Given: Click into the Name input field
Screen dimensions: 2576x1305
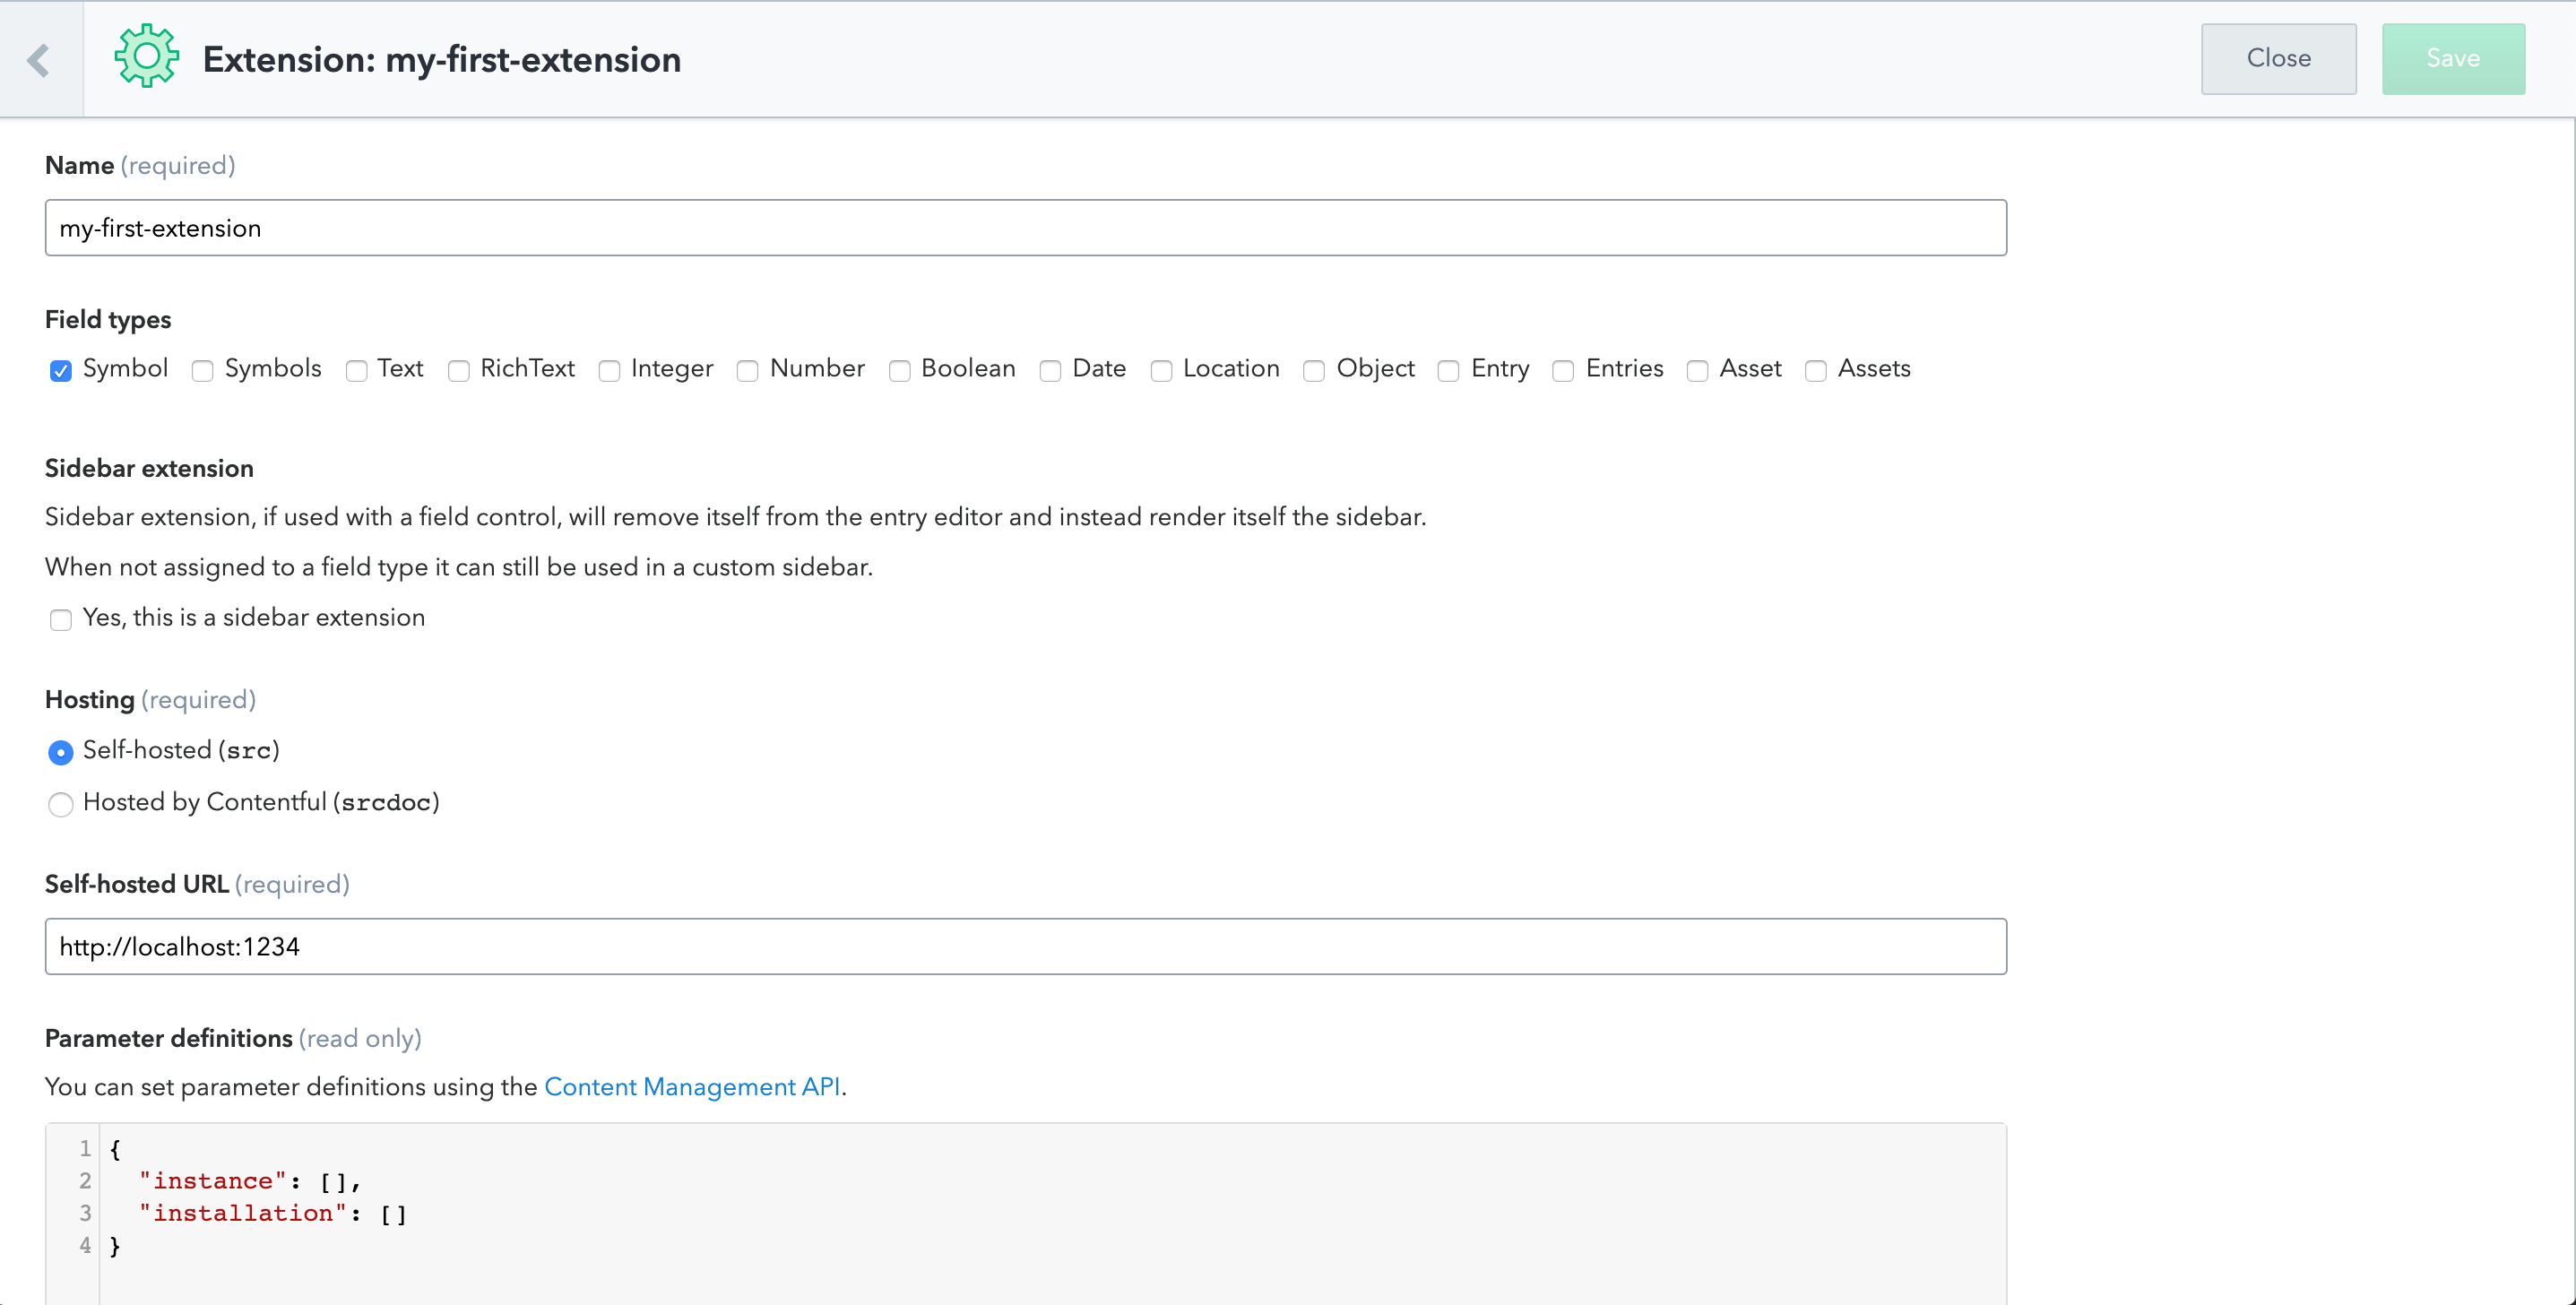Looking at the screenshot, I should (x=1025, y=228).
